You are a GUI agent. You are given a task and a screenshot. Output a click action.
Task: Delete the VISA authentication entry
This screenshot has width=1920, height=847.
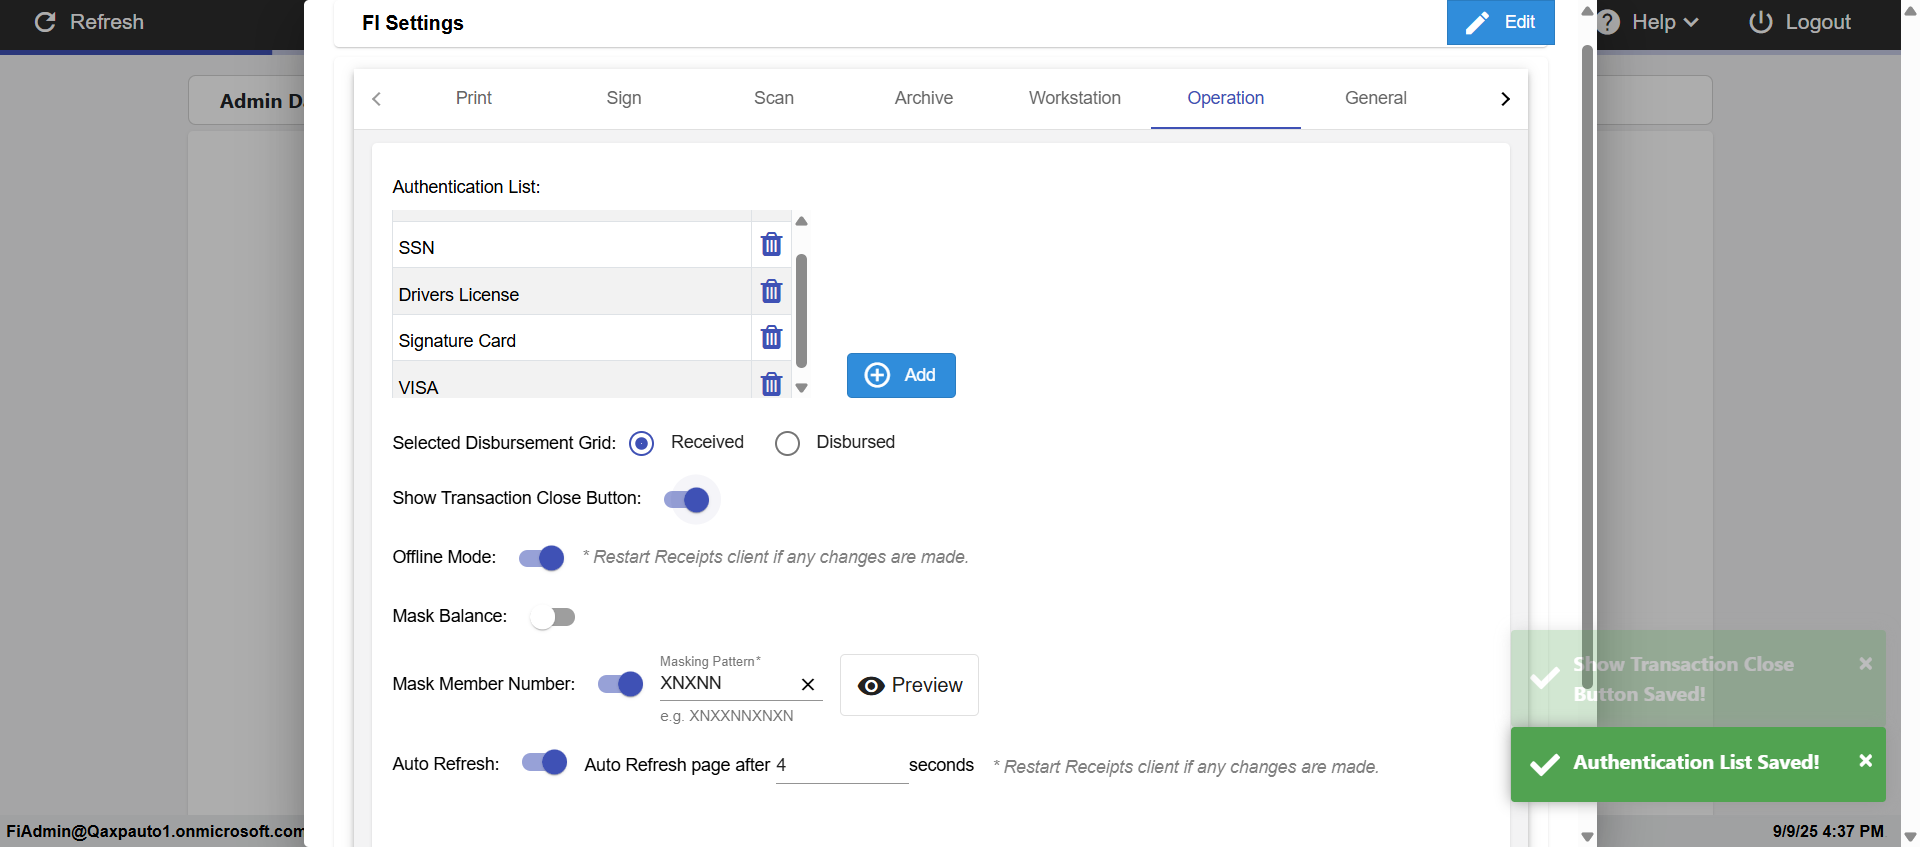771,384
